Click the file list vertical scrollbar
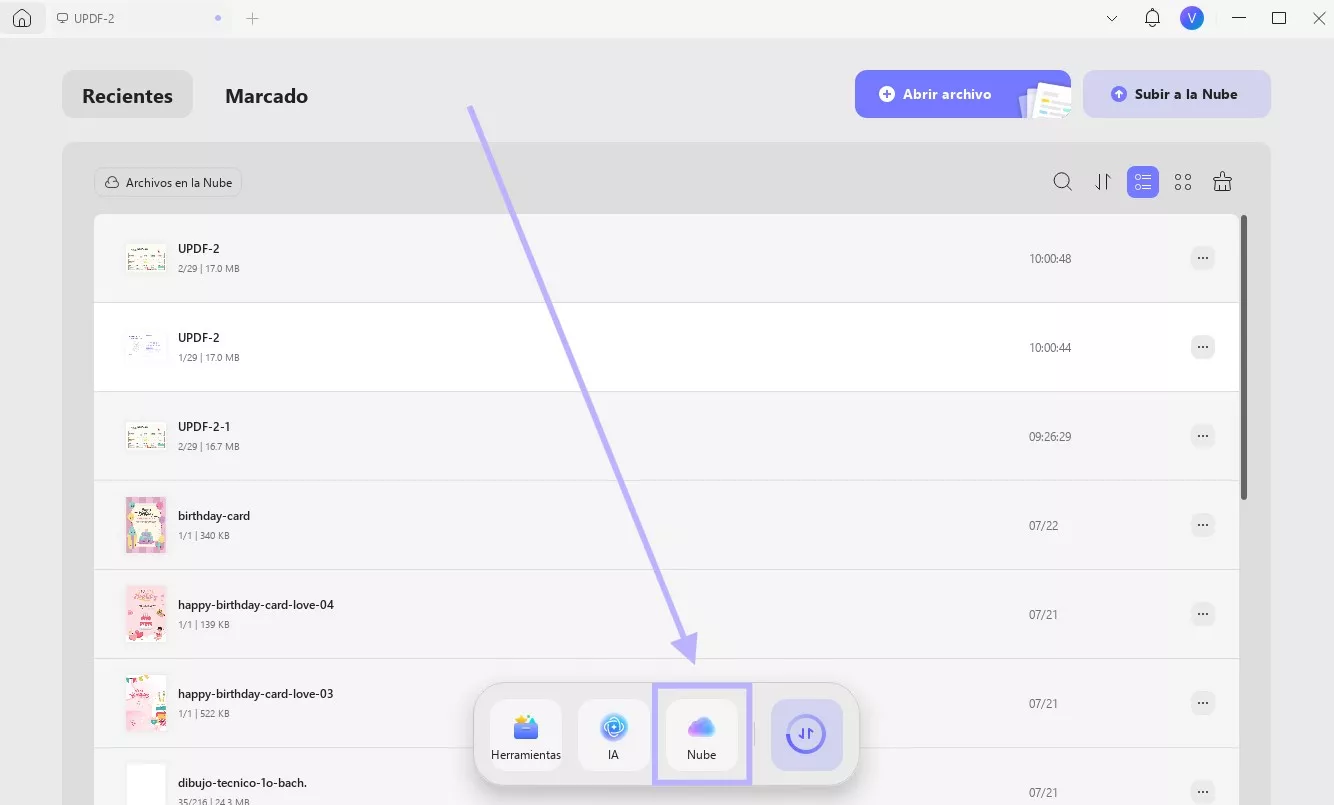Viewport: 1334px width, 805px height. click(x=1244, y=357)
